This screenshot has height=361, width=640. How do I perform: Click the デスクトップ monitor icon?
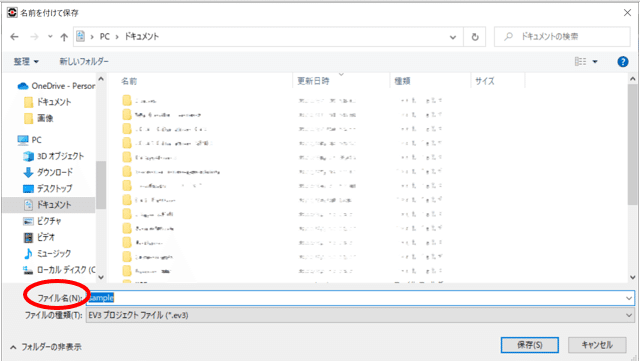(28, 189)
